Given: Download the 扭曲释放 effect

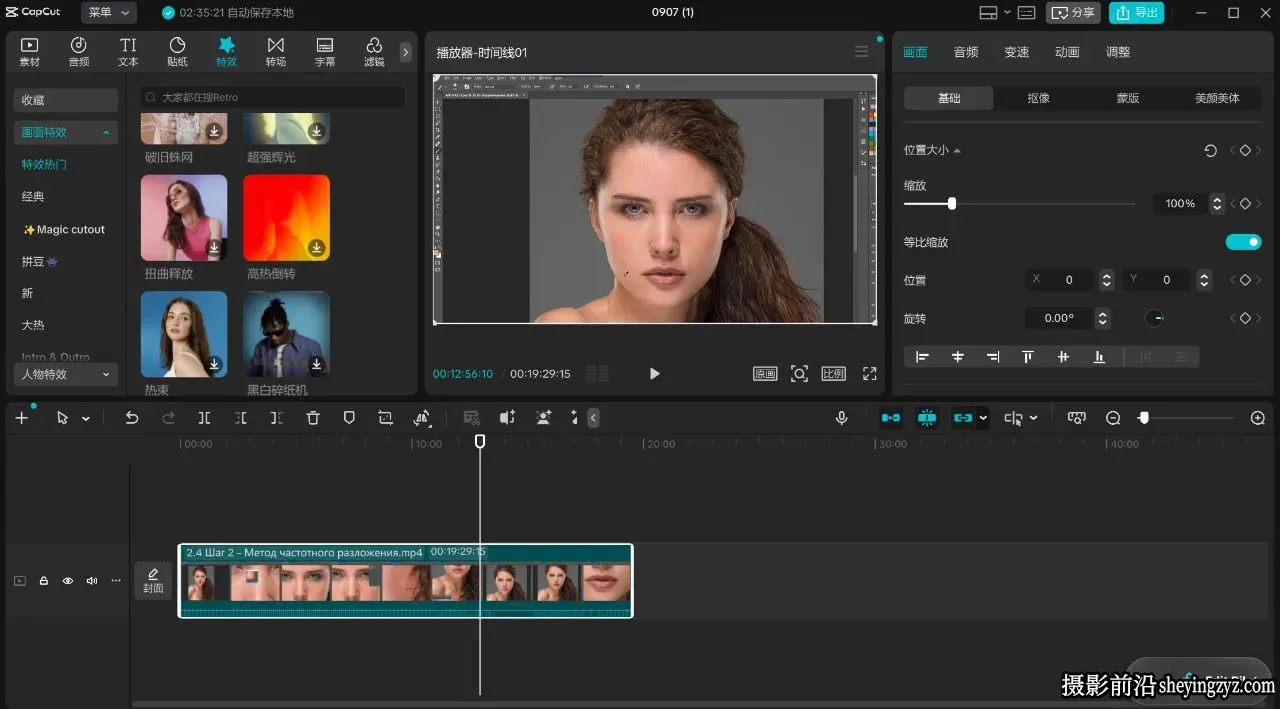Looking at the screenshot, I should [x=214, y=247].
